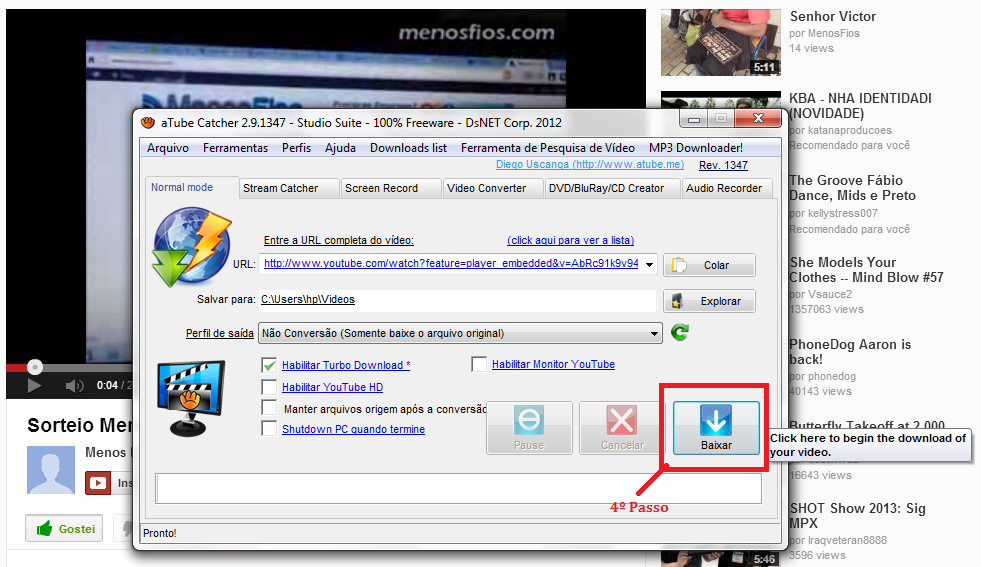Screen dimensions: 981x567
Task: Open SHOT Show 2013: Sig MPX video link
Action: pos(857,516)
